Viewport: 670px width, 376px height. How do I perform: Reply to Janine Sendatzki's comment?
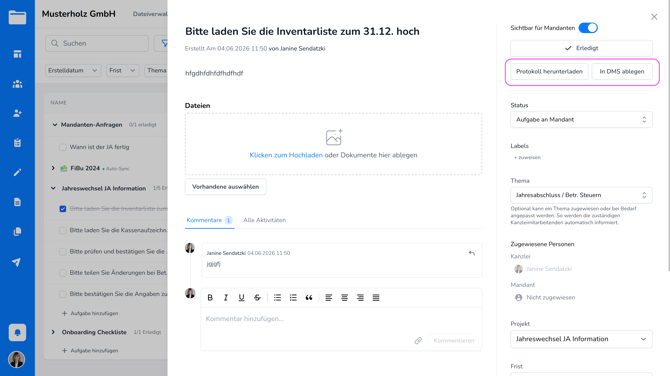472,253
